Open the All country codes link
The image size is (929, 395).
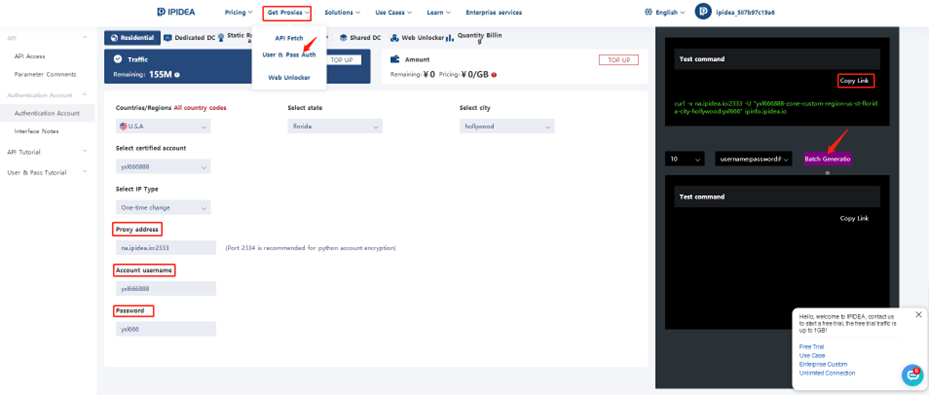200,108
